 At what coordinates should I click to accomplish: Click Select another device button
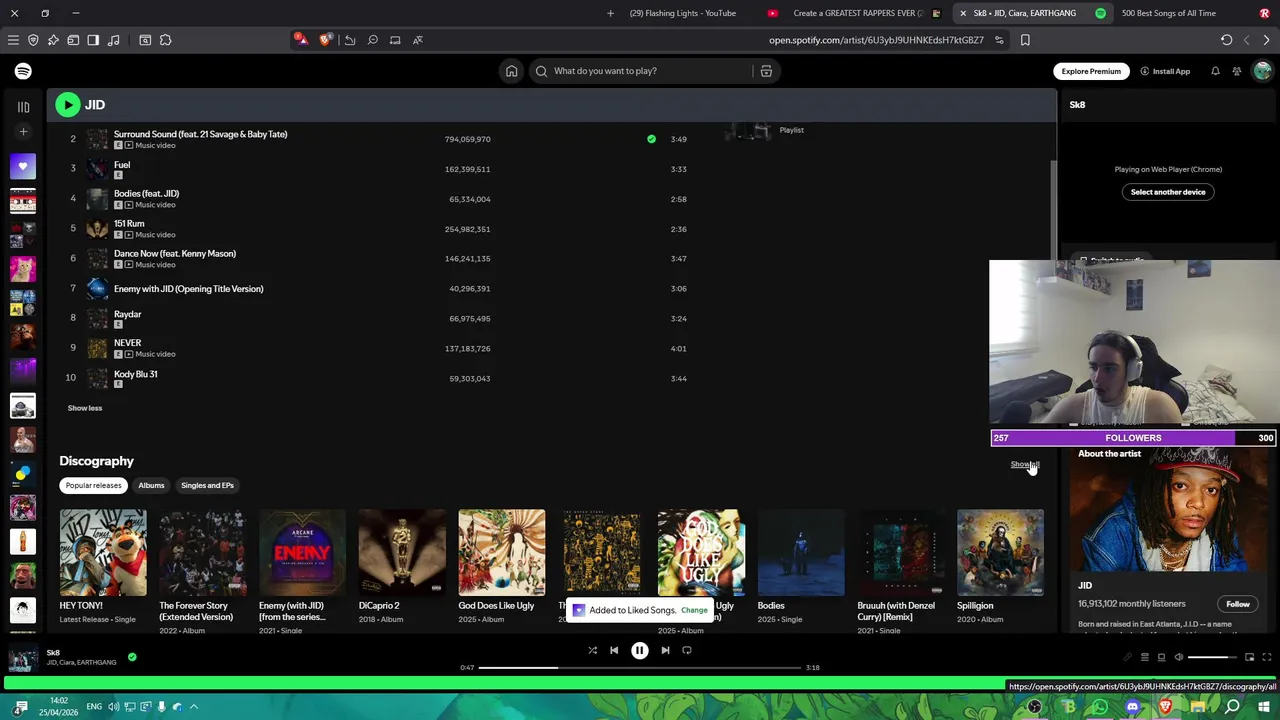(1168, 192)
